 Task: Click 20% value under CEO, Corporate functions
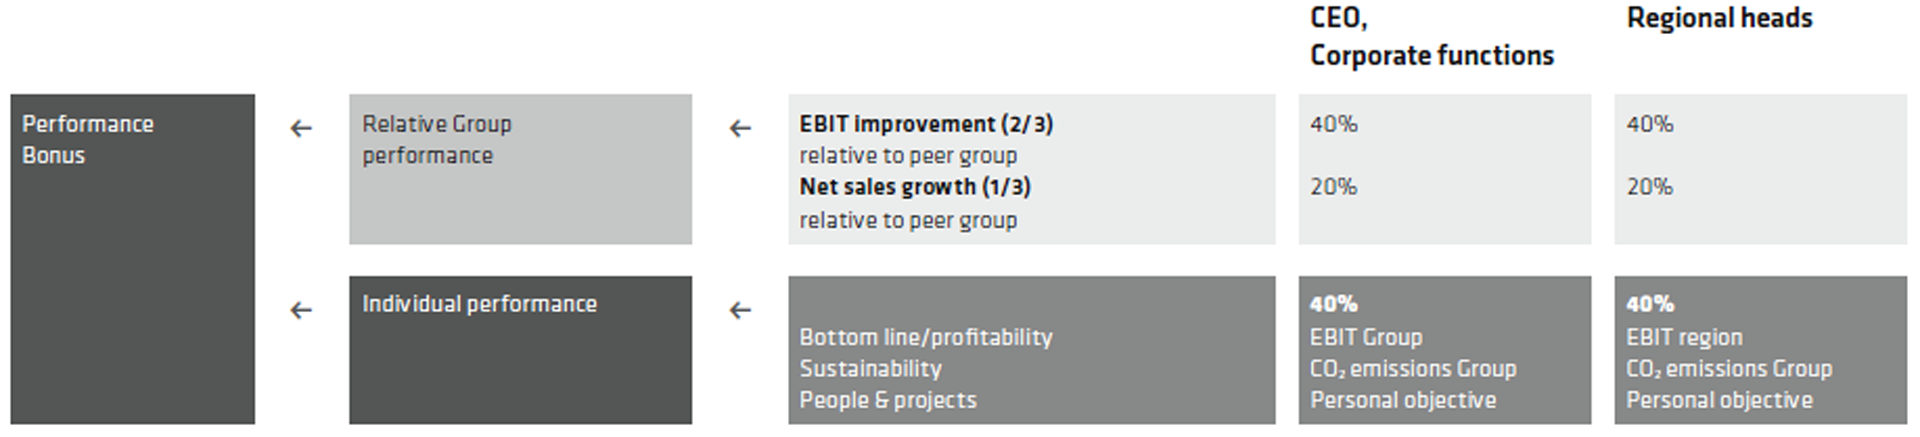tap(1334, 187)
